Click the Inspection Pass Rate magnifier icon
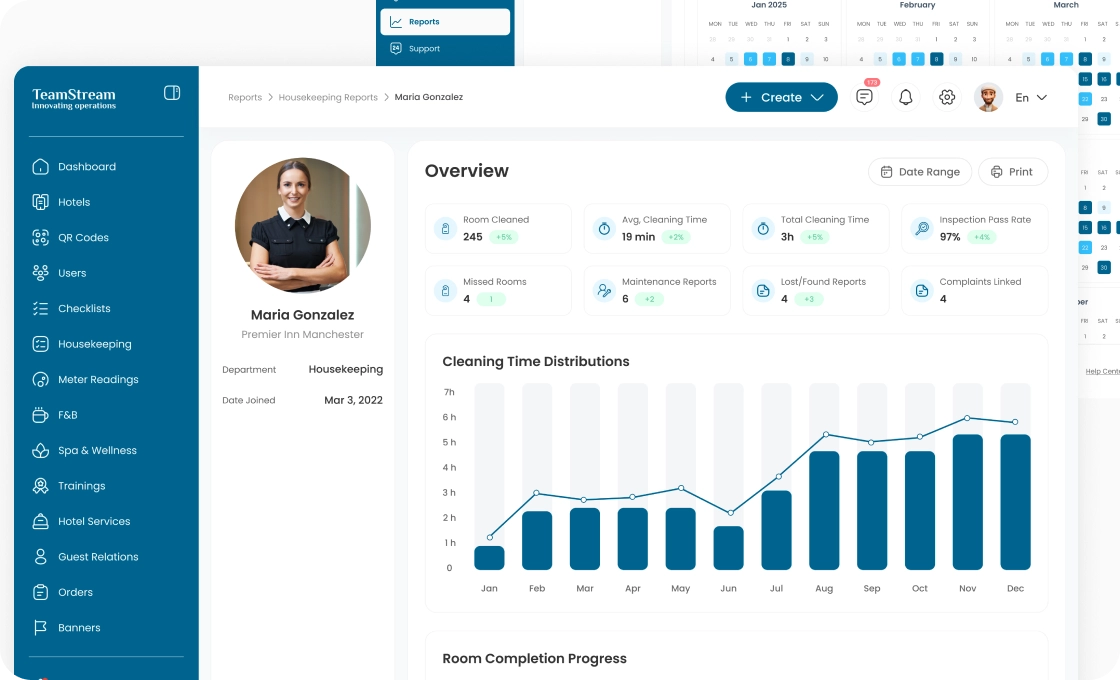Screen dimensions: 1120x680 coord(922,229)
